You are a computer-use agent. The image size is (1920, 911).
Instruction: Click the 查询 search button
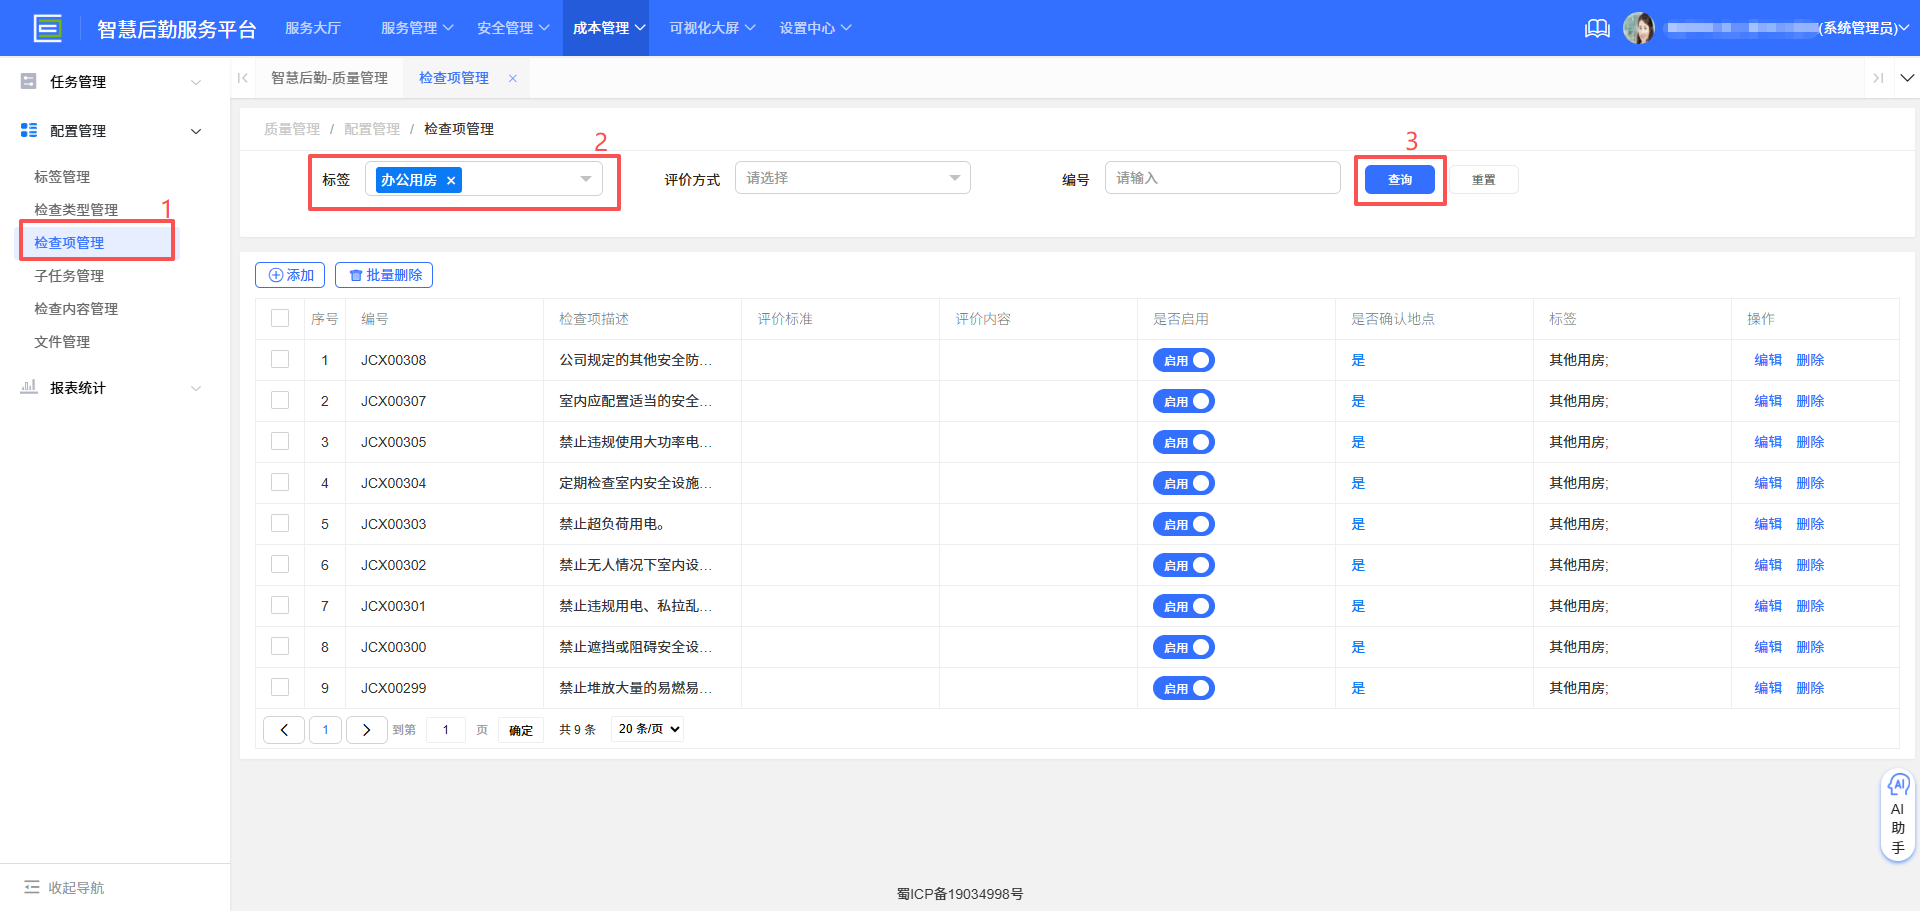tap(1400, 179)
